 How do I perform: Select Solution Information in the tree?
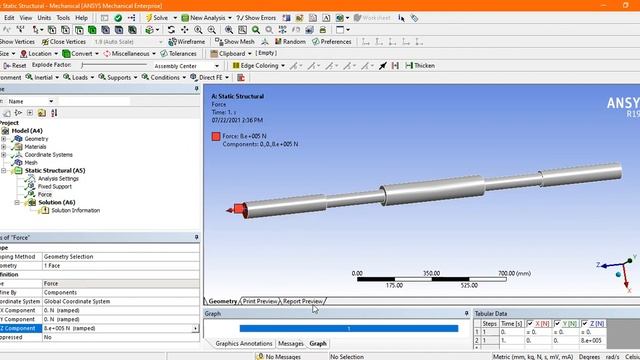coord(75,211)
